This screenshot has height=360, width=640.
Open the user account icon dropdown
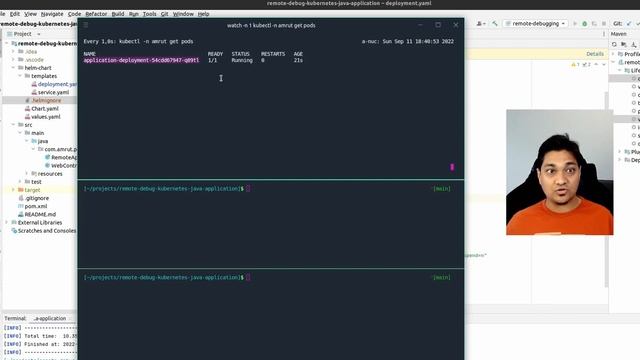point(481,24)
